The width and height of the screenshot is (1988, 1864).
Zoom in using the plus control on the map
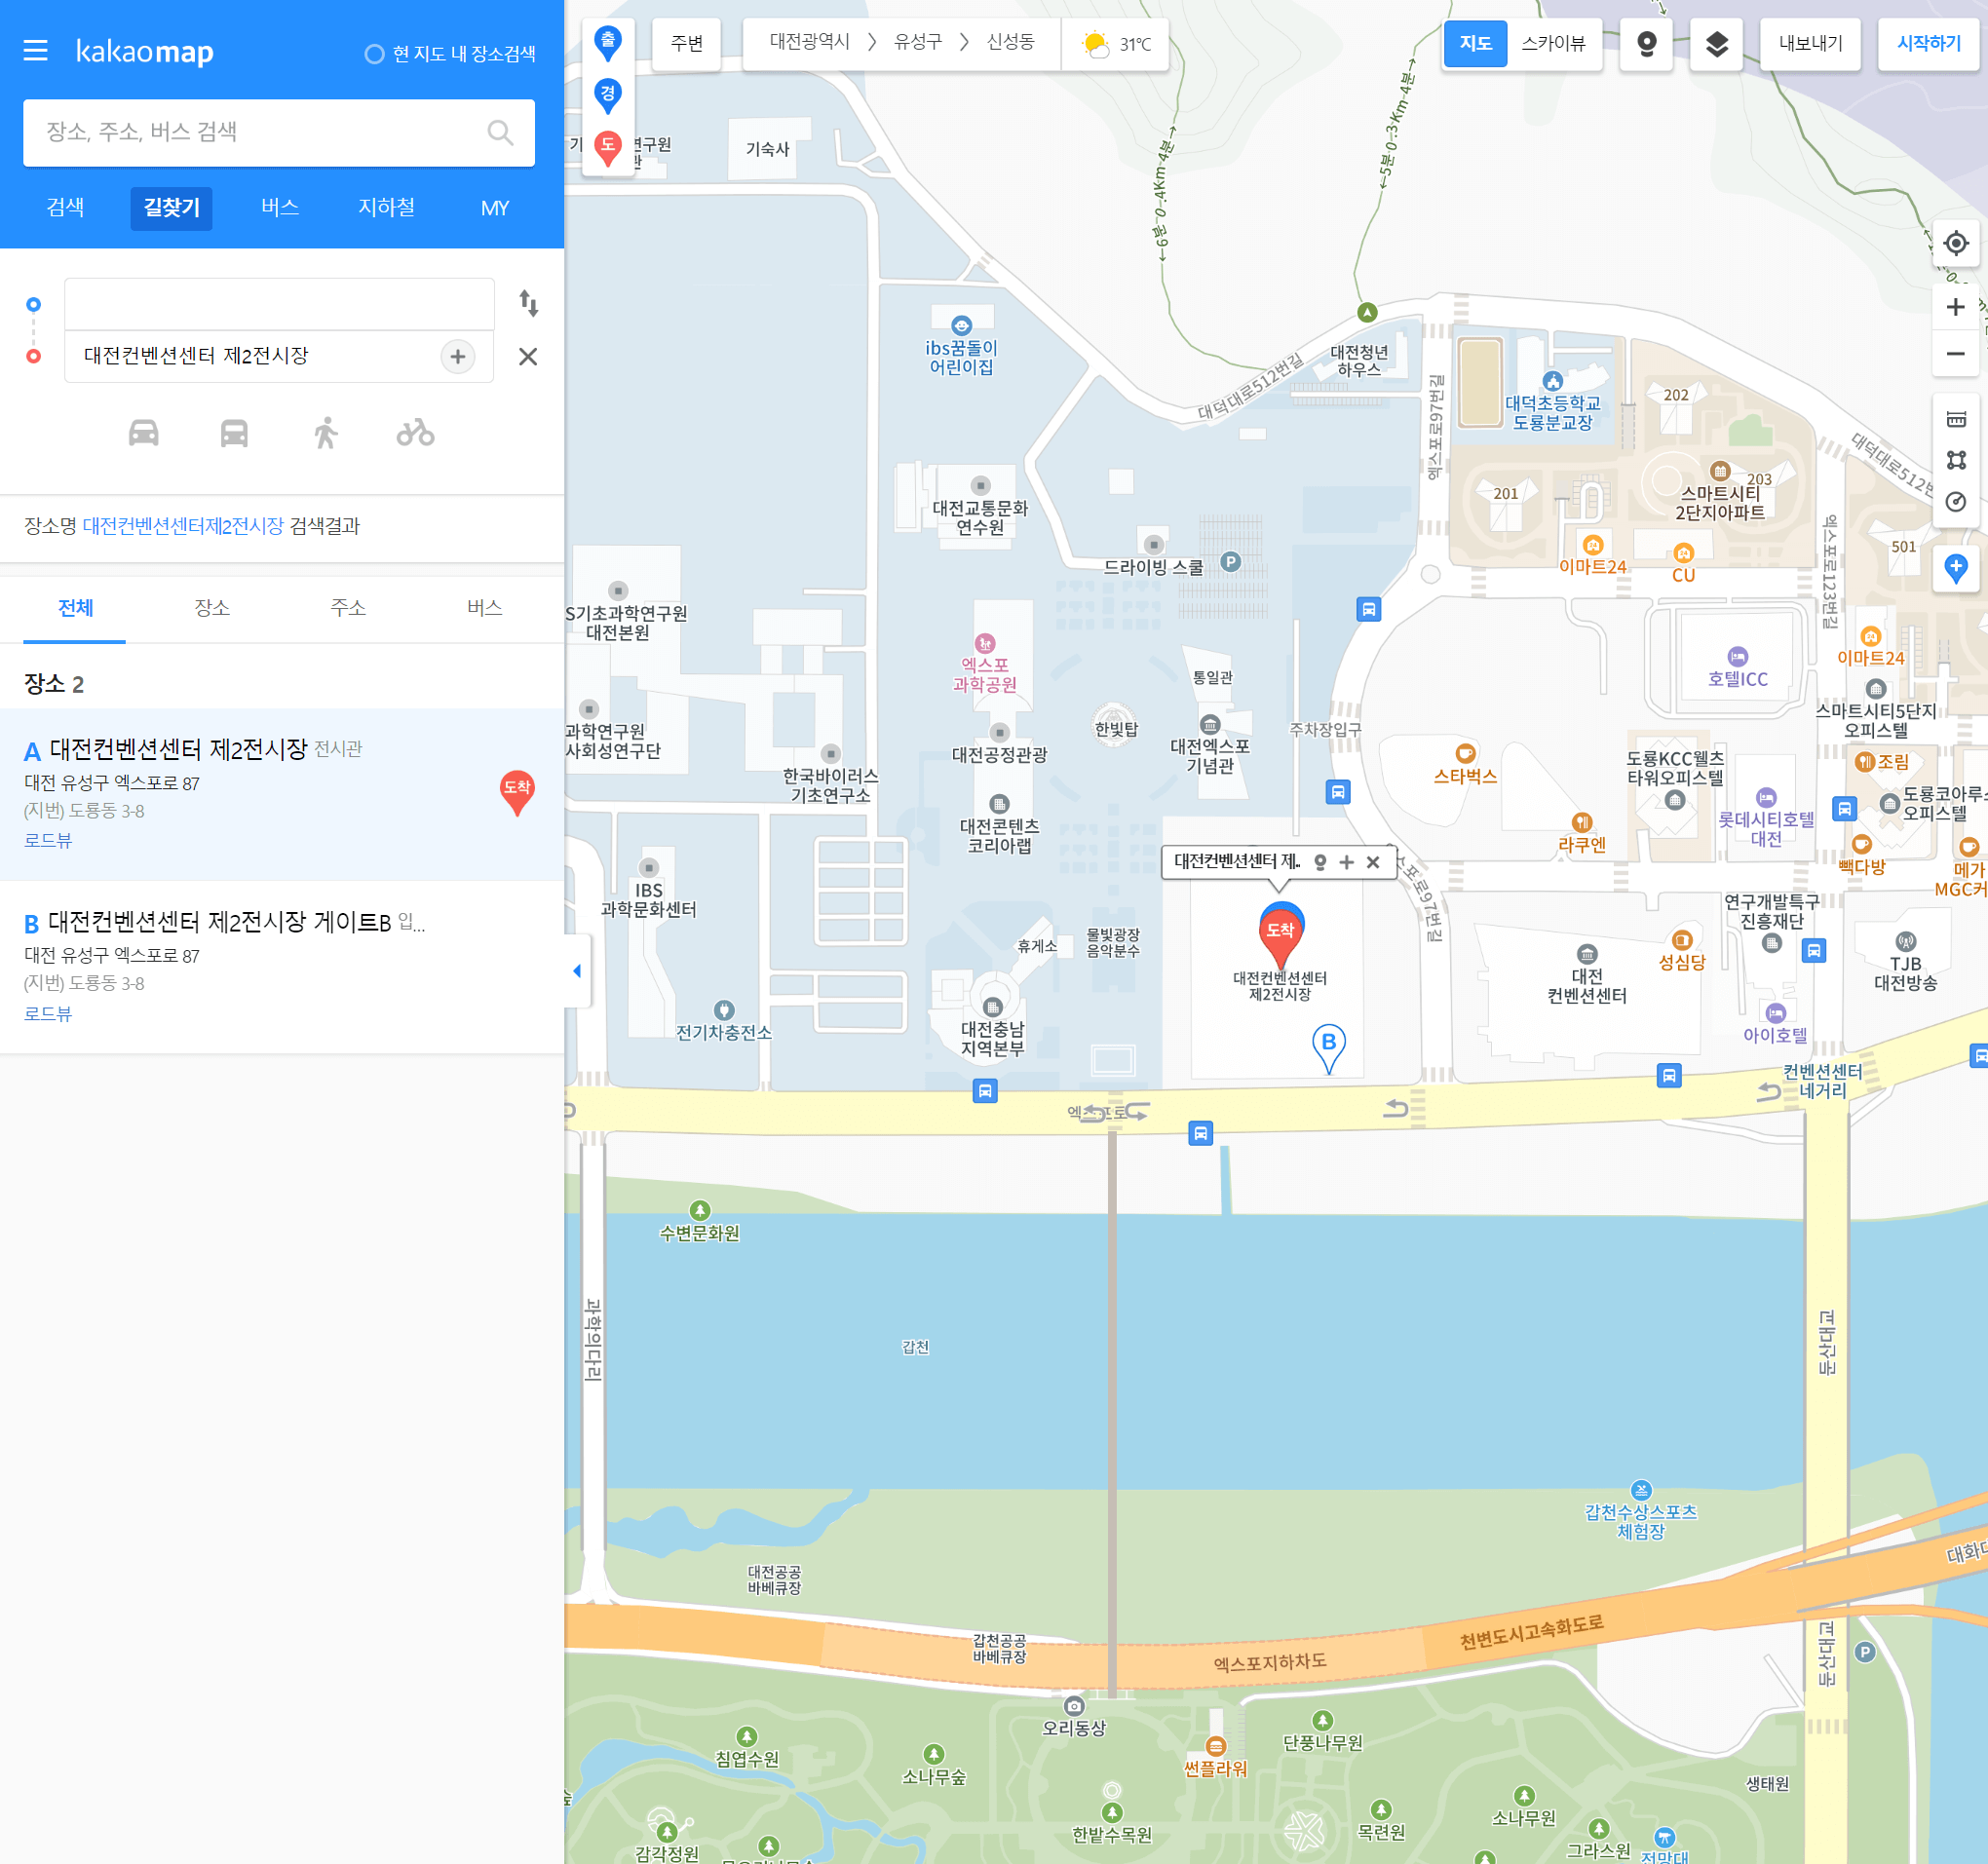(x=1955, y=307)
